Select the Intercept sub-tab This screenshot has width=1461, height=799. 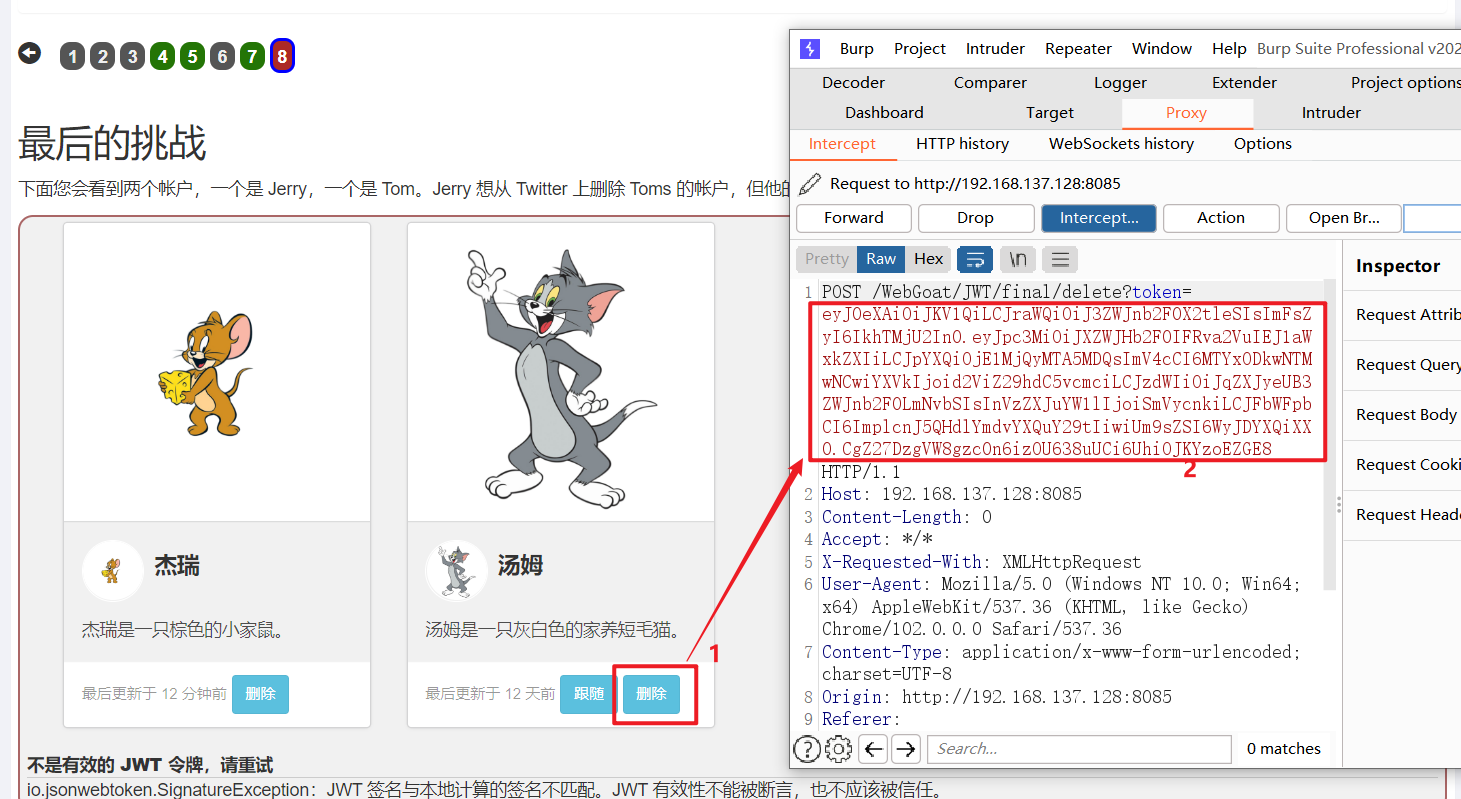(x=842, y=144)
